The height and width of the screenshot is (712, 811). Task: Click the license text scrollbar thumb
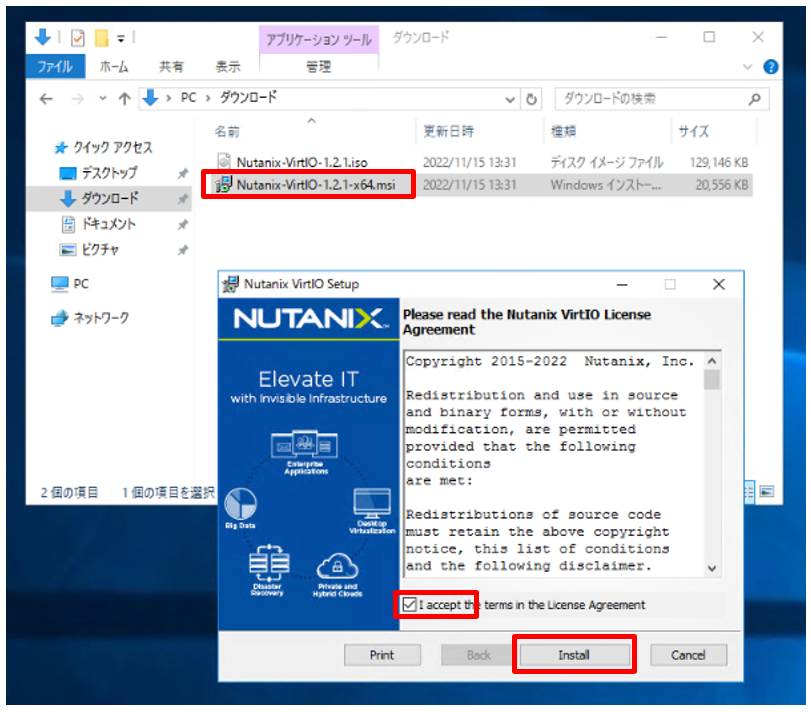[x=712, y=380]
